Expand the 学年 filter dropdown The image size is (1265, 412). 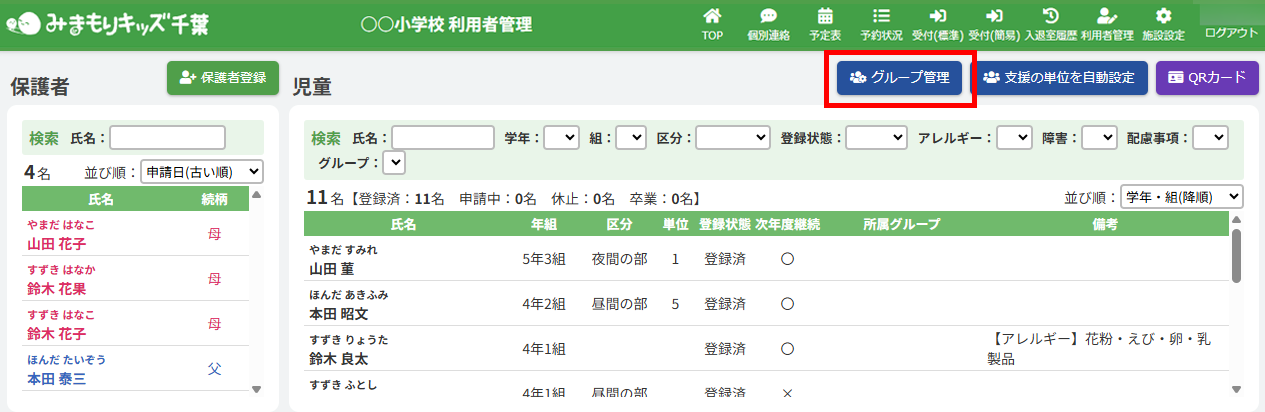coord(561,138)
